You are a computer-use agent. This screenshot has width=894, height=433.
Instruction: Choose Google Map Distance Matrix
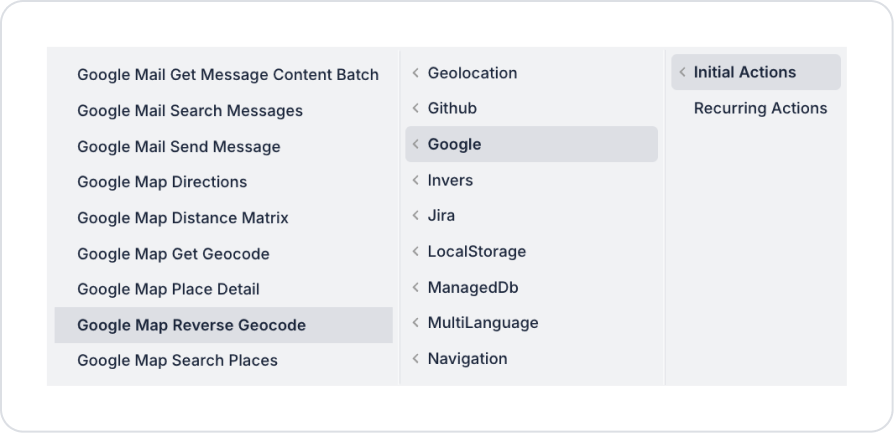click(183, 218)
